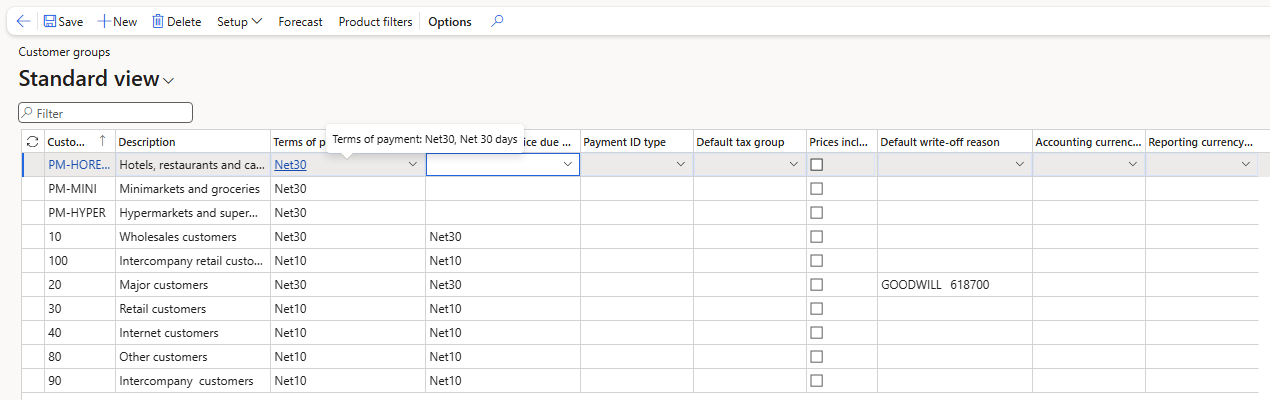Viewport: 1270px width, 400px height.
Task: Click the Retail customers description cell
Action: pyautogui.click(x=193, y=309)
